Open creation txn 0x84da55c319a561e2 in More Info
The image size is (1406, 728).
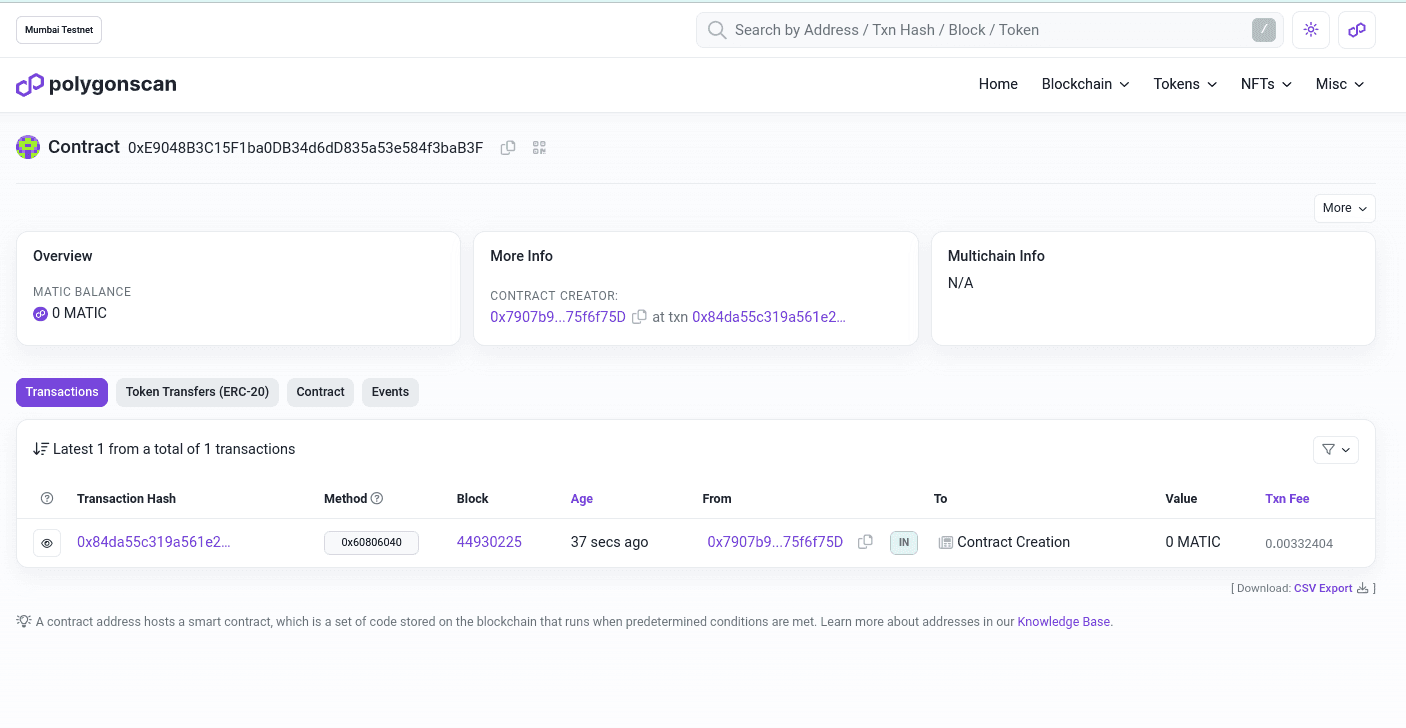point(769,317)
